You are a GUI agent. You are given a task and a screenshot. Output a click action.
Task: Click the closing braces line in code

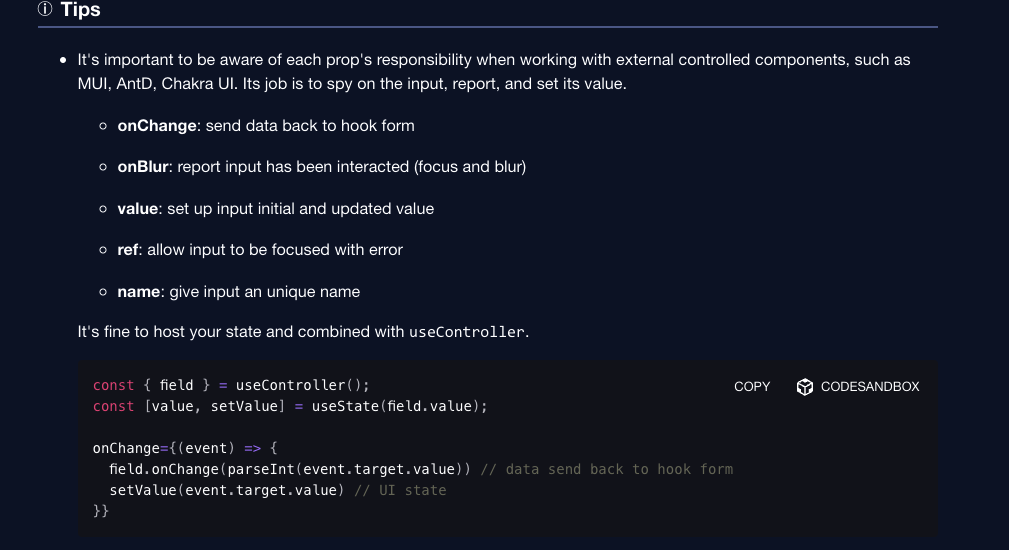(x=101, y=511)
